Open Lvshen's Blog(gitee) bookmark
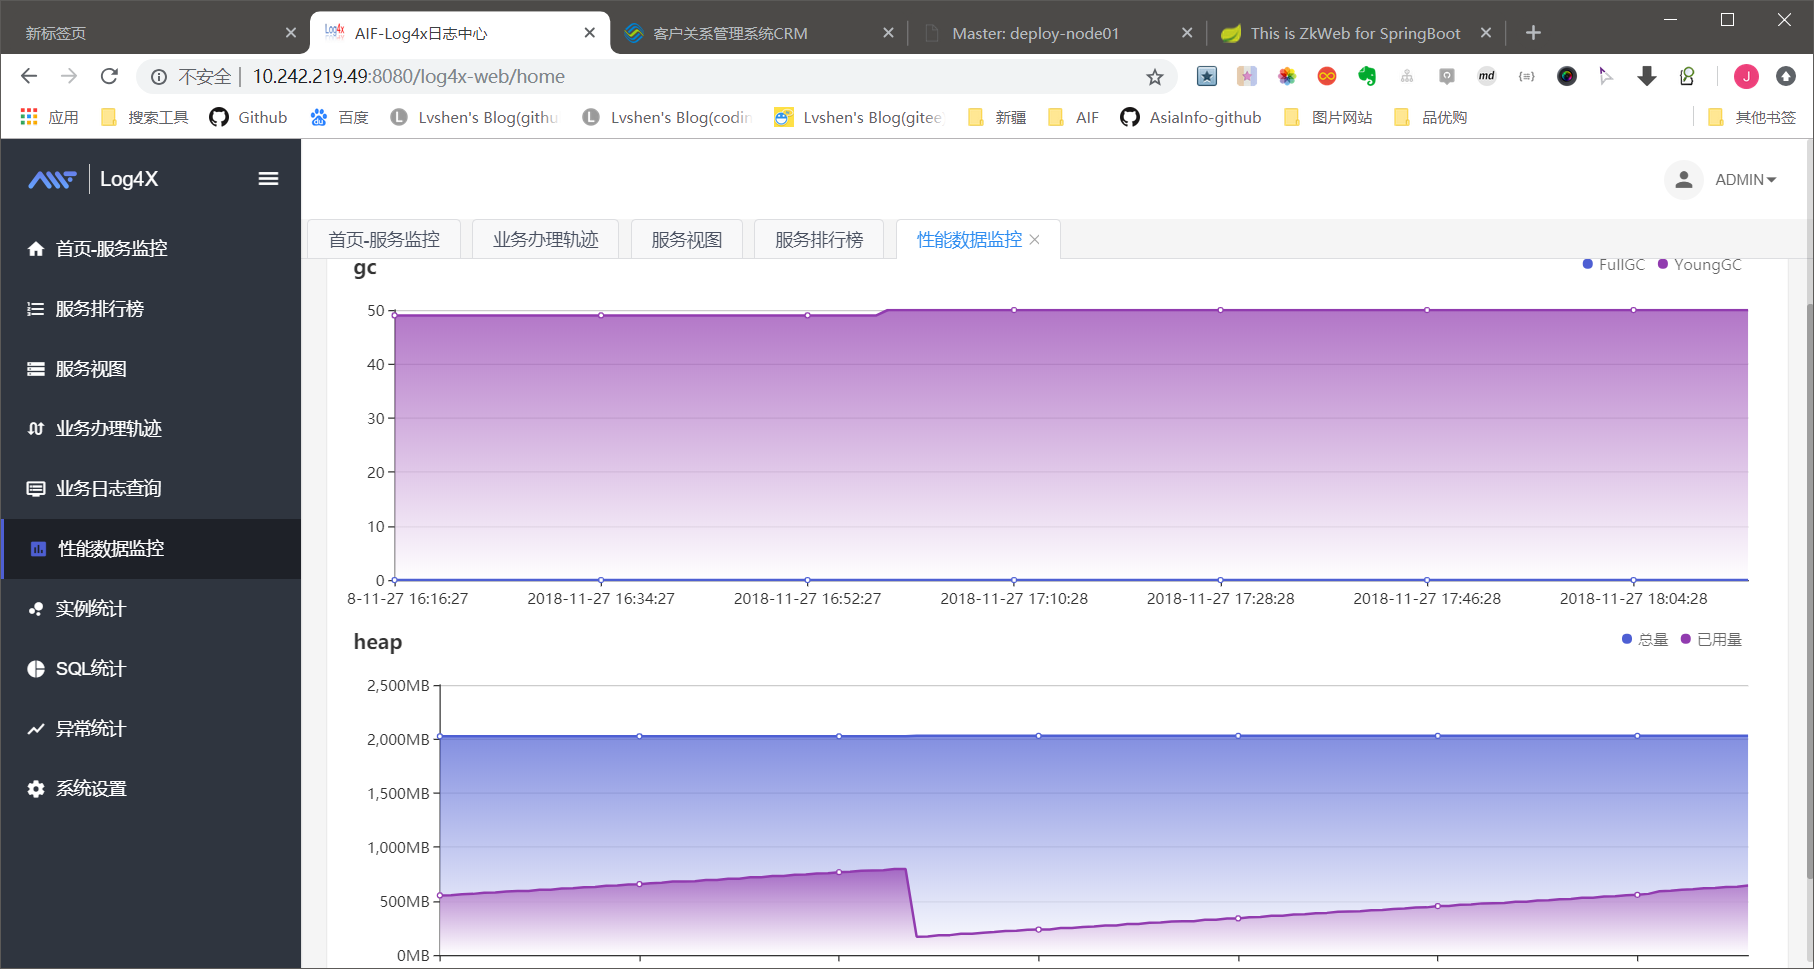 pos(858,117)
